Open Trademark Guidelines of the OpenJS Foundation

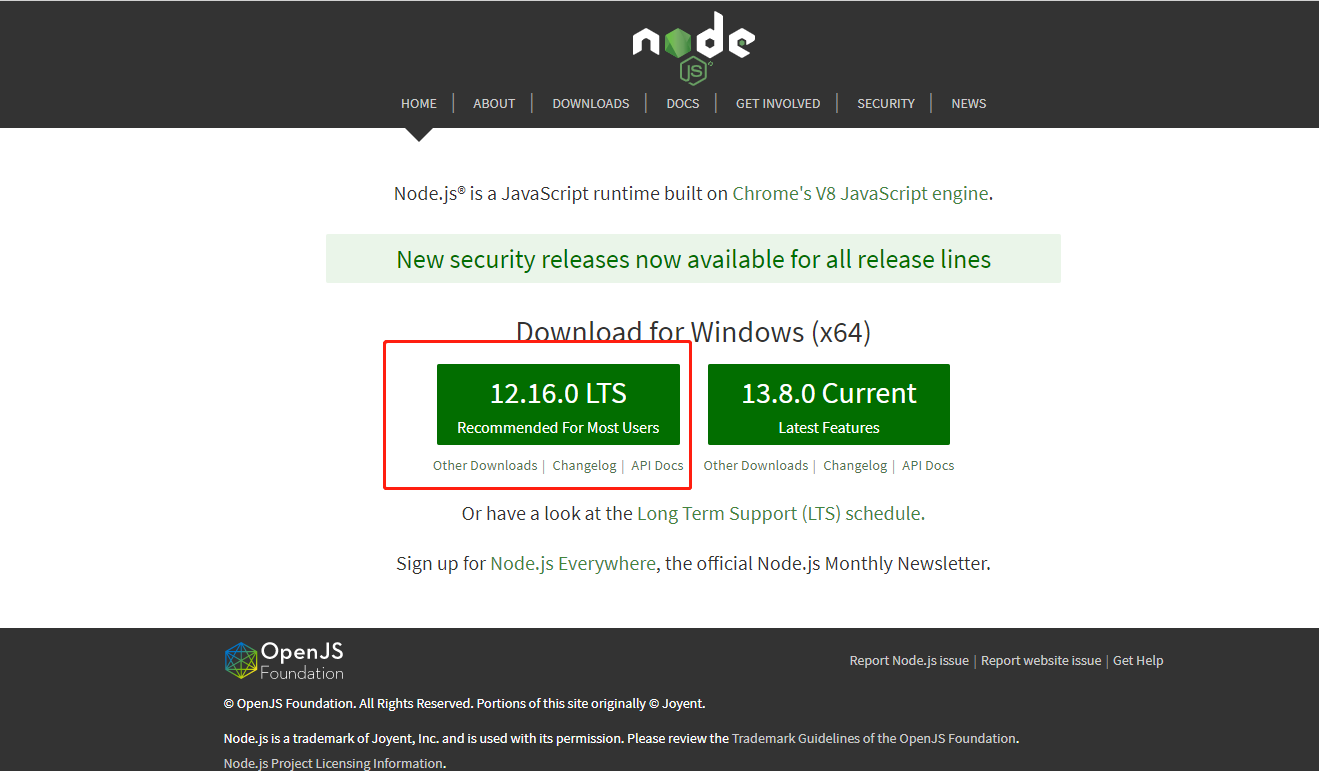[x=875, y=738]
